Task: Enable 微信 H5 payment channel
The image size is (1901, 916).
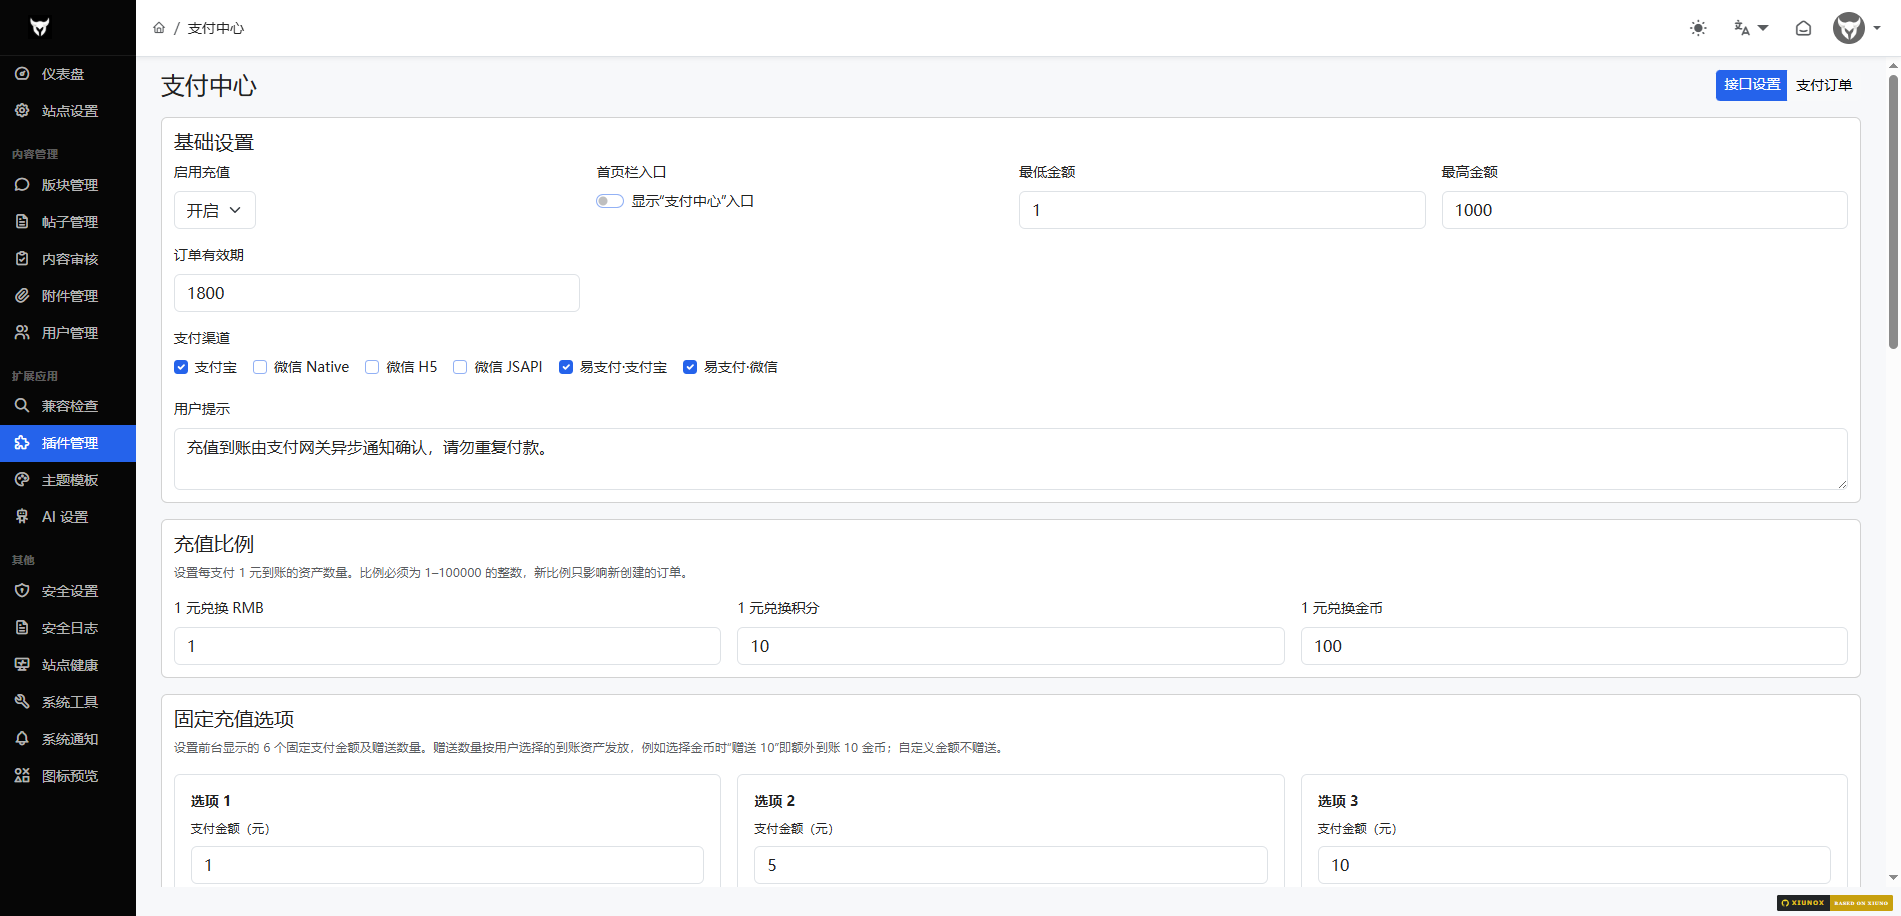Action: click(x=372, y=367)
